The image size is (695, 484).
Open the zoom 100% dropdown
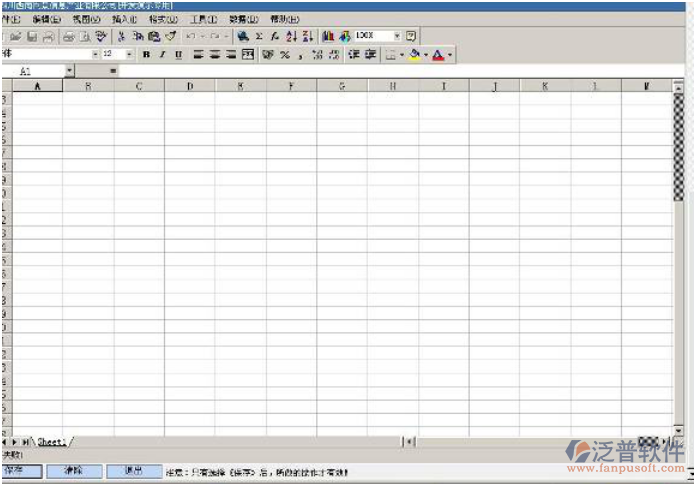tap(397, 36)
